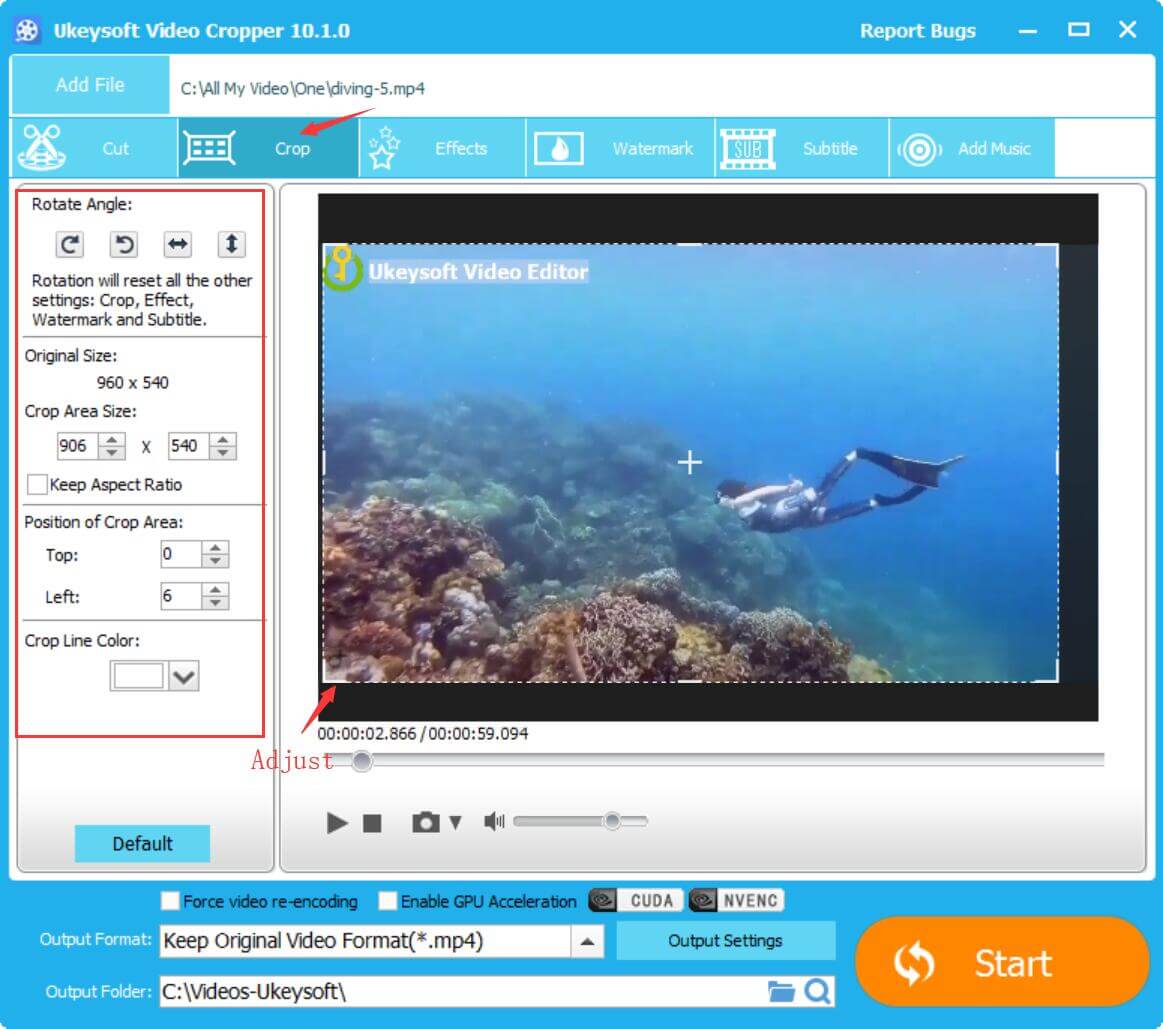Play the video preview
Viewport: 1163px width, 1029px height.
pos(337,822)
